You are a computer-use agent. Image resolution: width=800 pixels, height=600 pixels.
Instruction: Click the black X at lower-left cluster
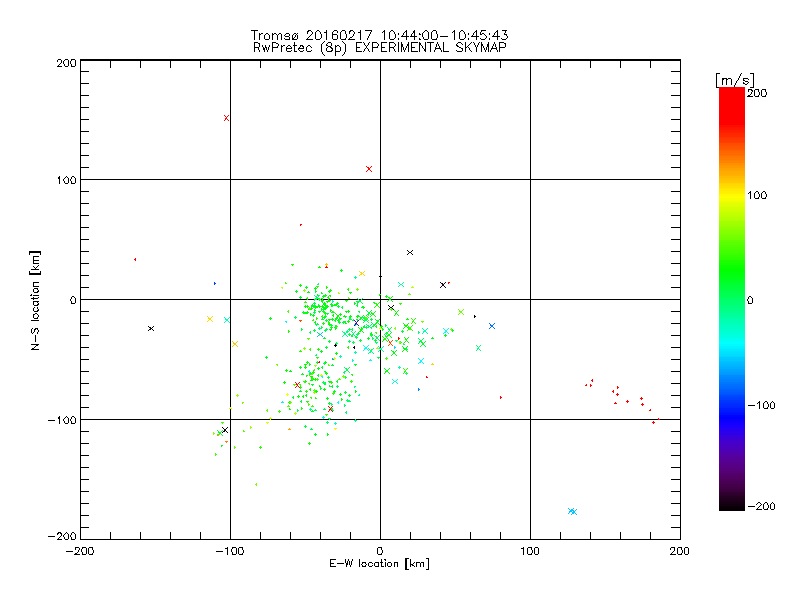pos(225,430)
